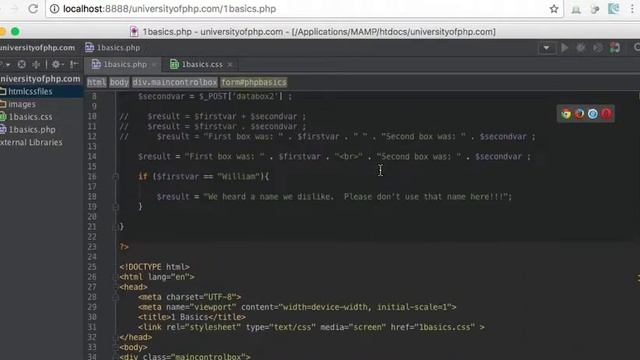Preview file in Opera browser icon

606,114
